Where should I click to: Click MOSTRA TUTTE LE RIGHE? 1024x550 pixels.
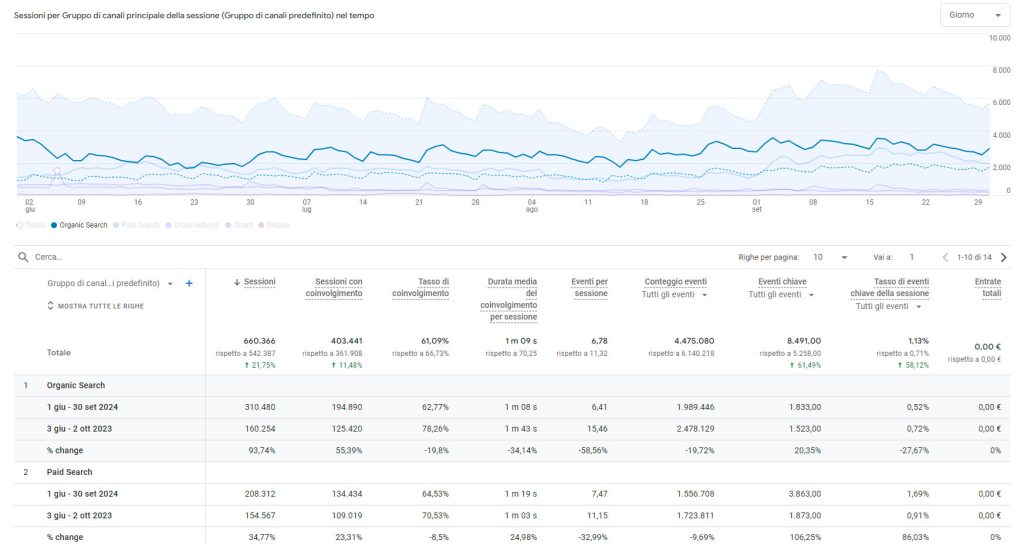(x=101, y=306)
